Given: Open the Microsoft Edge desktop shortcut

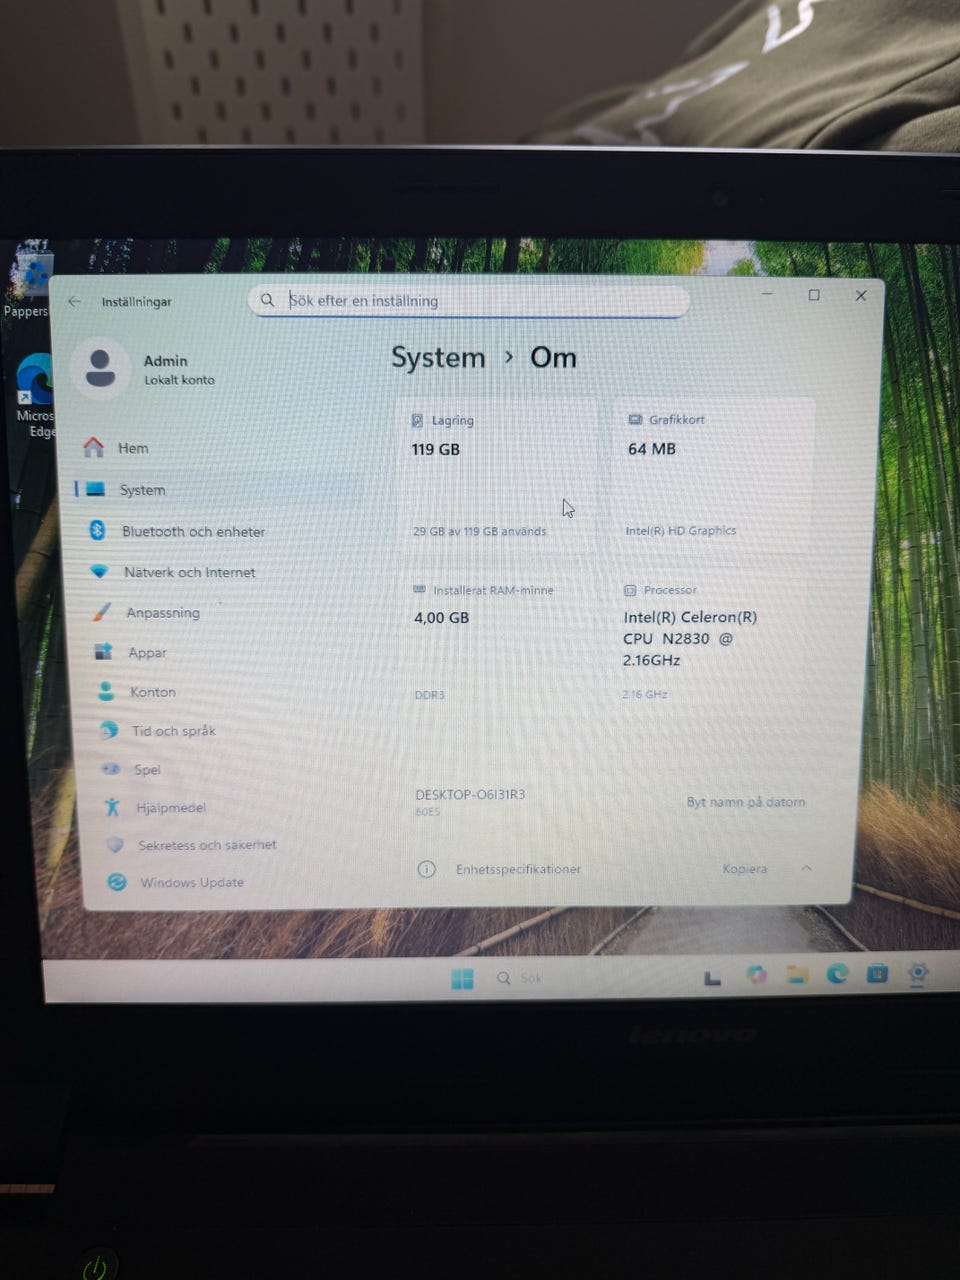Looking at the screenshot, I should 36,396.
